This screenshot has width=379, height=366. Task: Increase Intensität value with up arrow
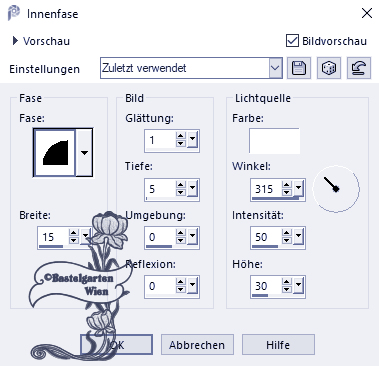287,233
